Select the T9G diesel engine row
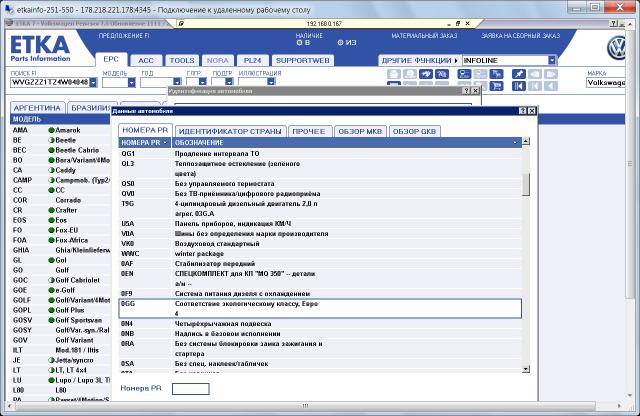The height and width of the screenshot is (416, 640). 320,209
